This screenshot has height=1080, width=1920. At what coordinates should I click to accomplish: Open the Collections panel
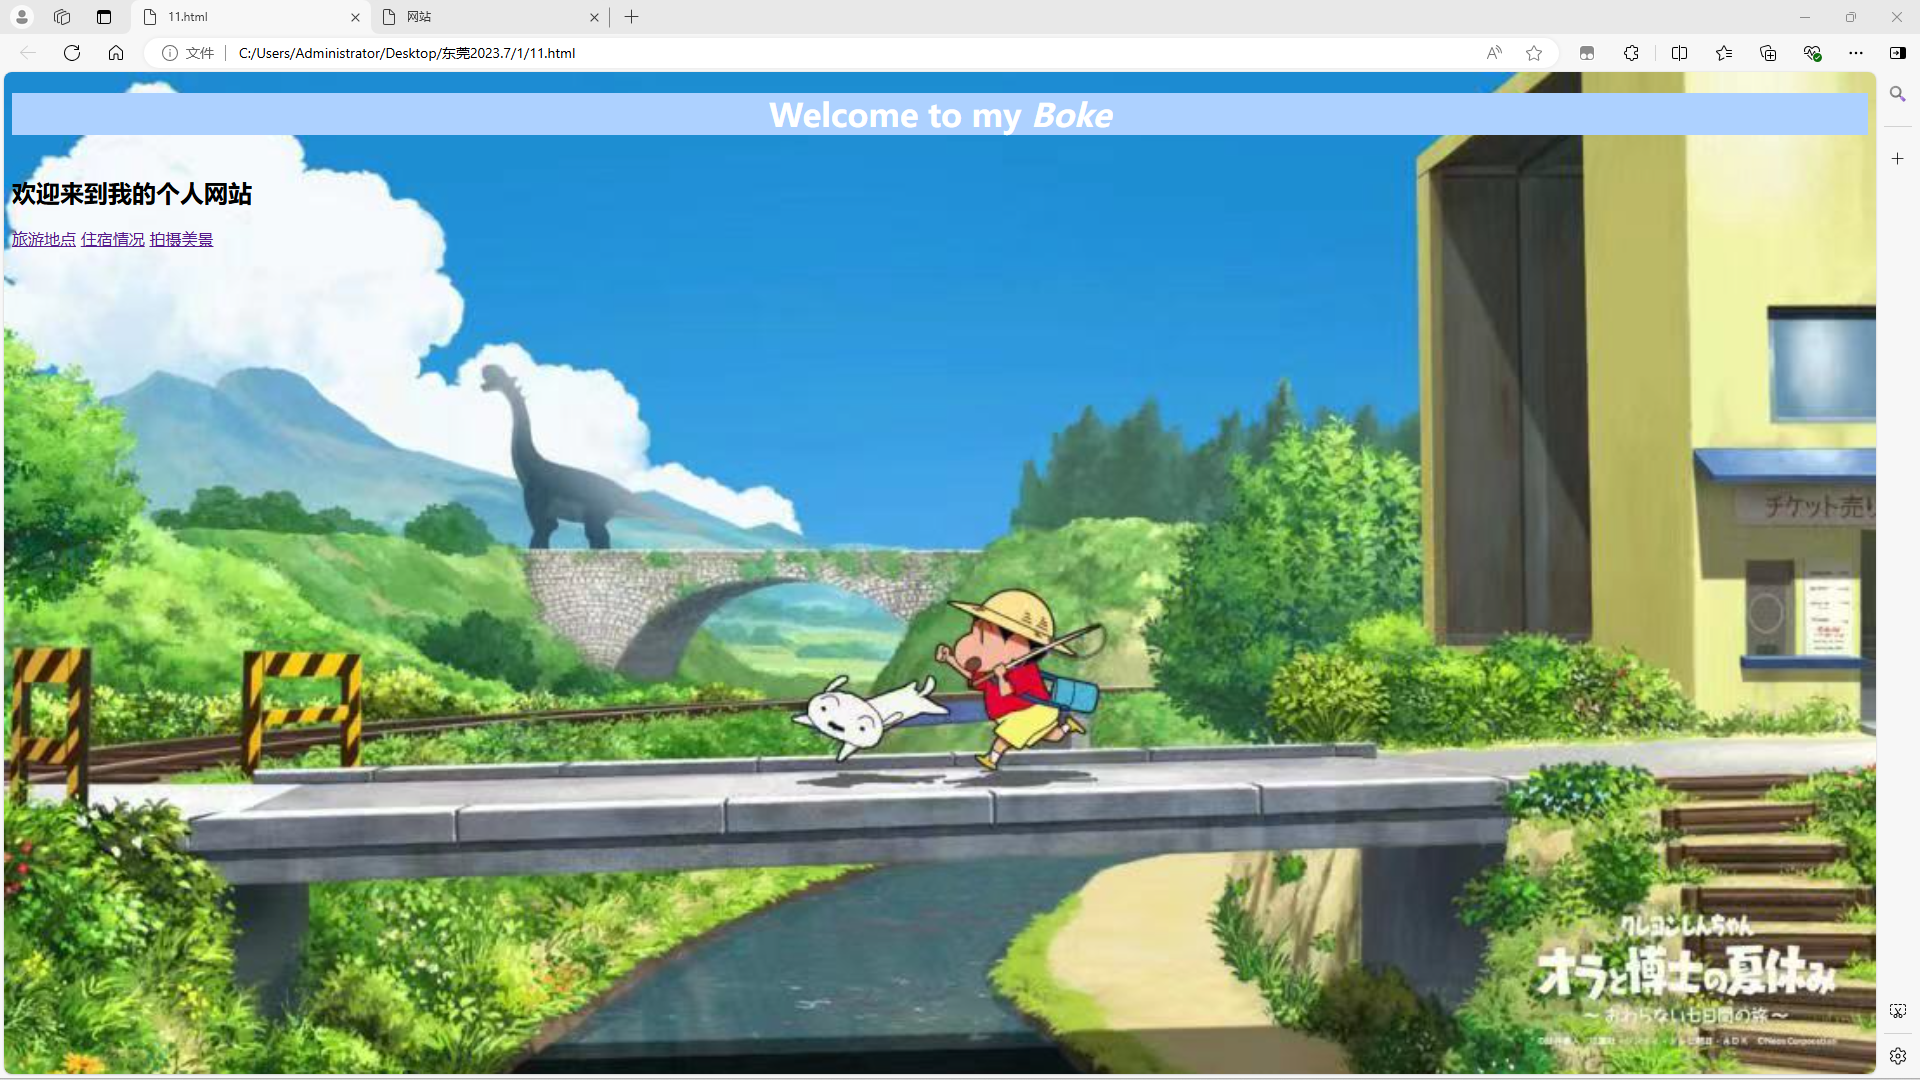pyautogui.click(x=1768, y=53)
